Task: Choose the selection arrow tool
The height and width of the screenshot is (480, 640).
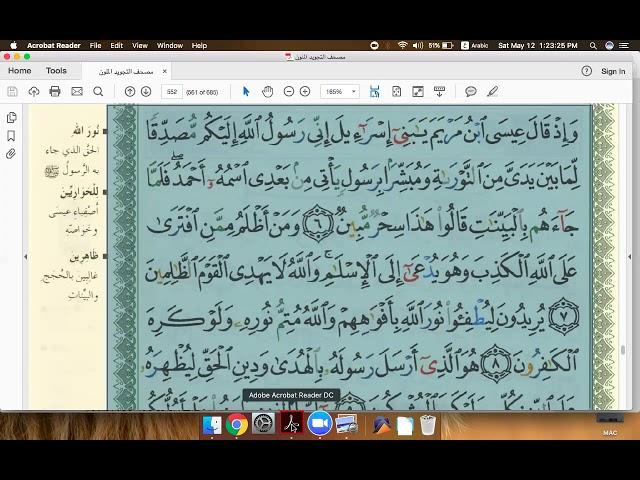Action: tap(246, 91)
